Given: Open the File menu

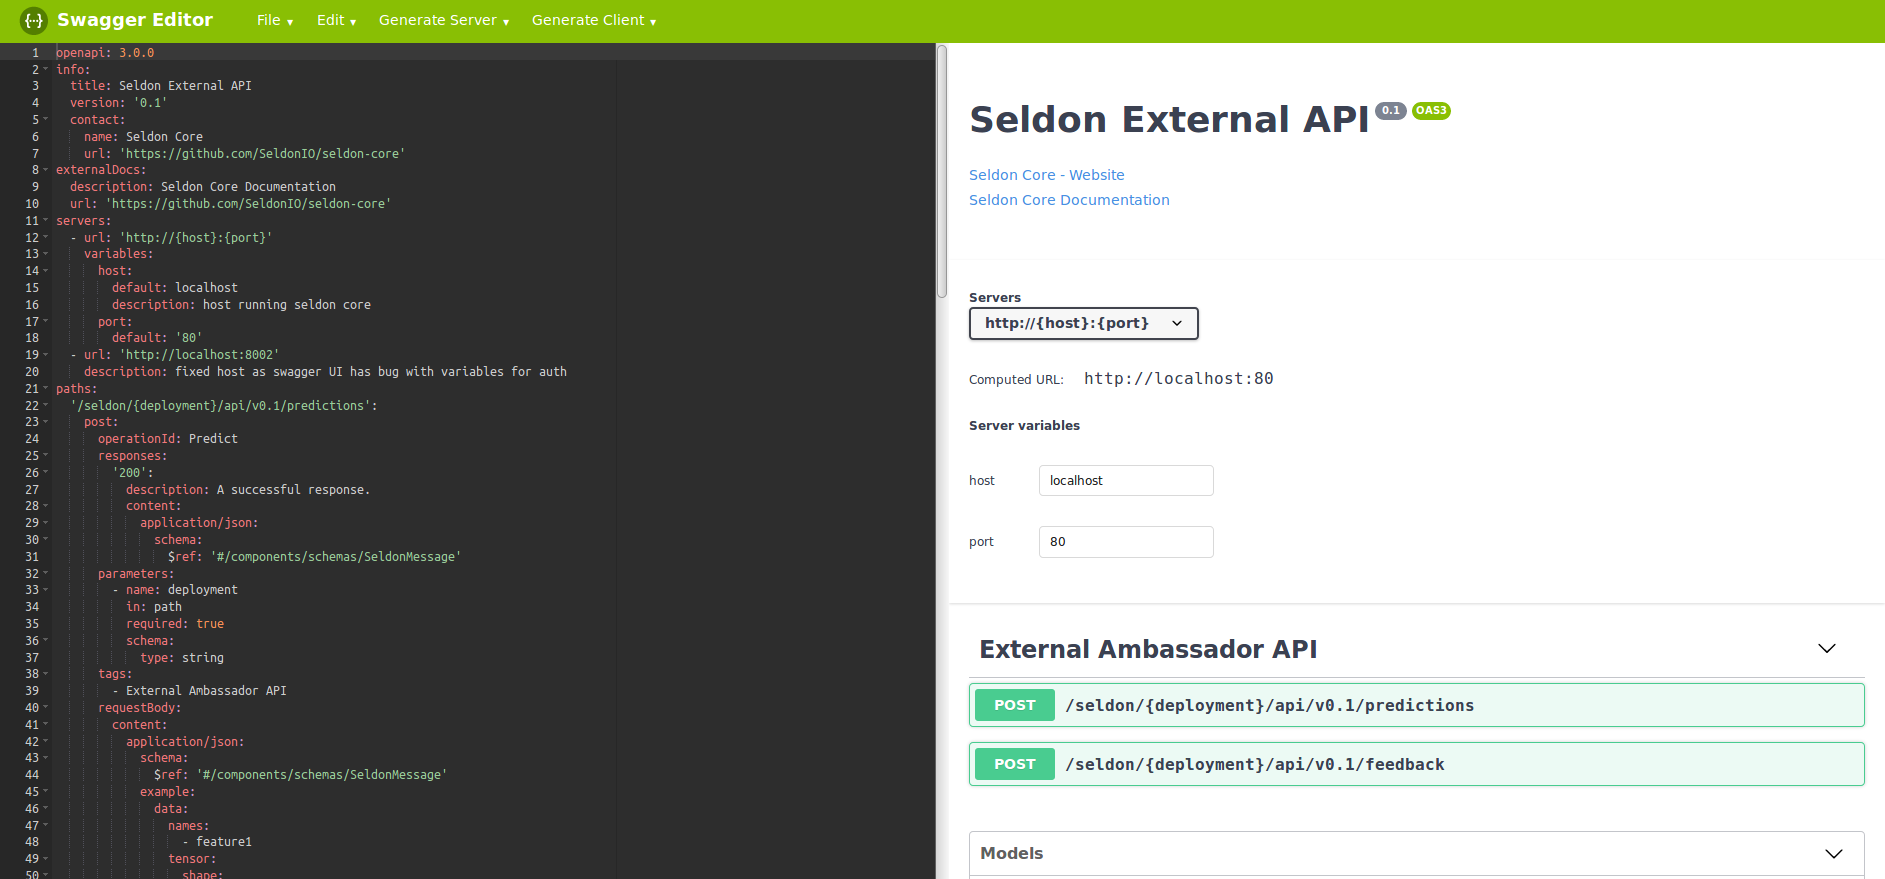Looking at the screenshot, I should coord(275,20).
